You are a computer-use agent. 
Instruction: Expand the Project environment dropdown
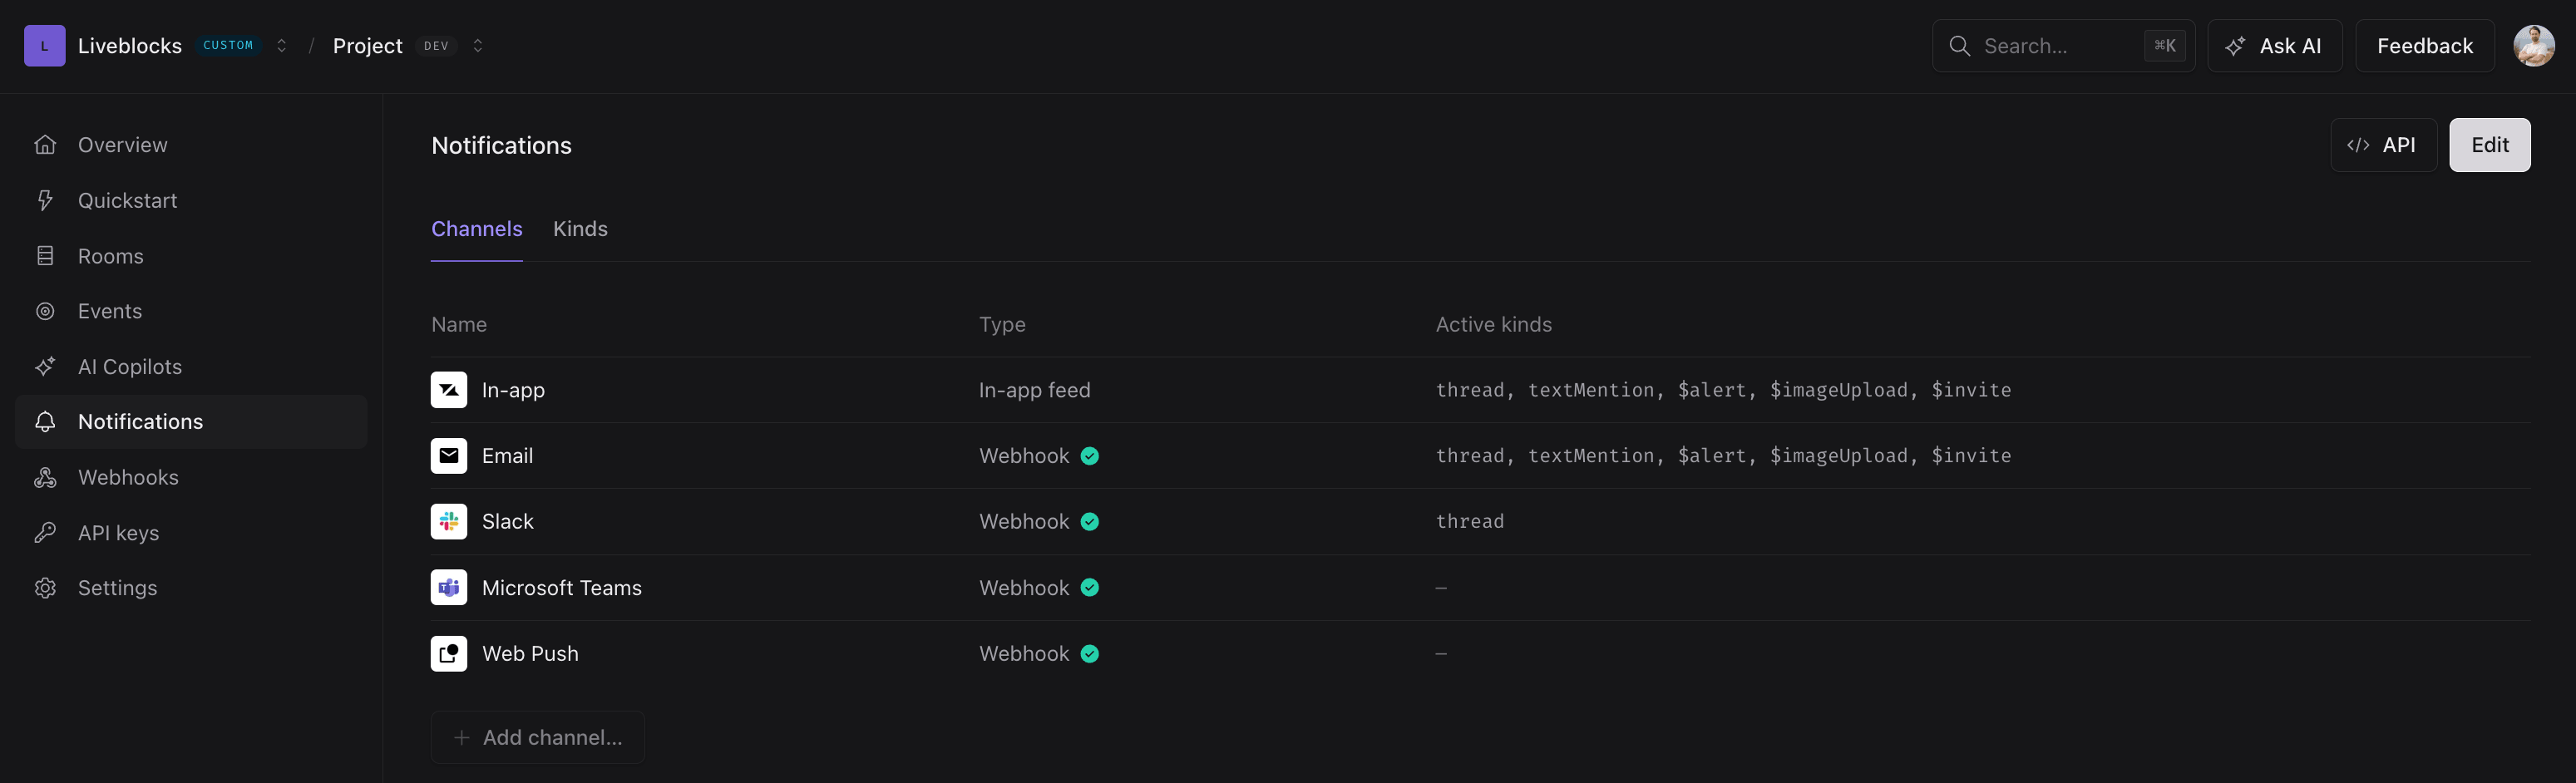[x=478, y=45]
